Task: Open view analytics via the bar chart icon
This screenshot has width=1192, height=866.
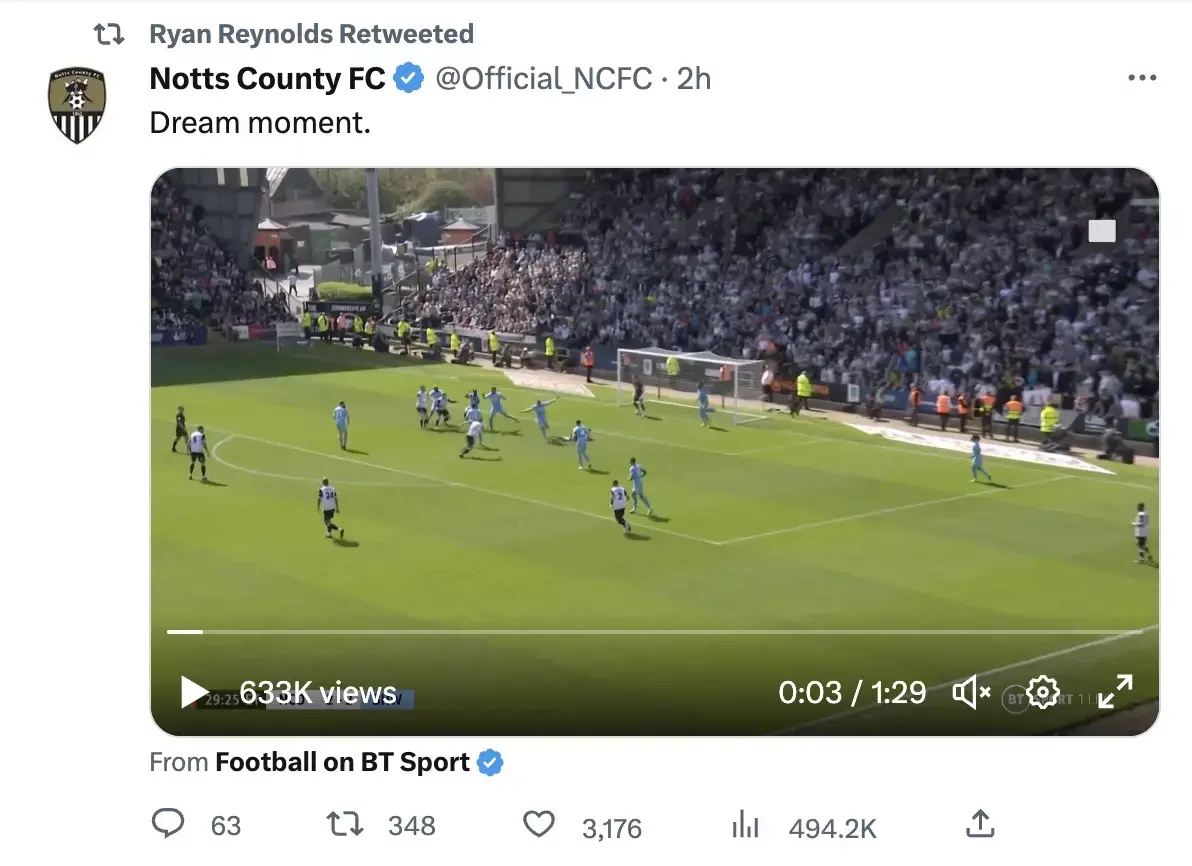Action: tap(745, 824)
